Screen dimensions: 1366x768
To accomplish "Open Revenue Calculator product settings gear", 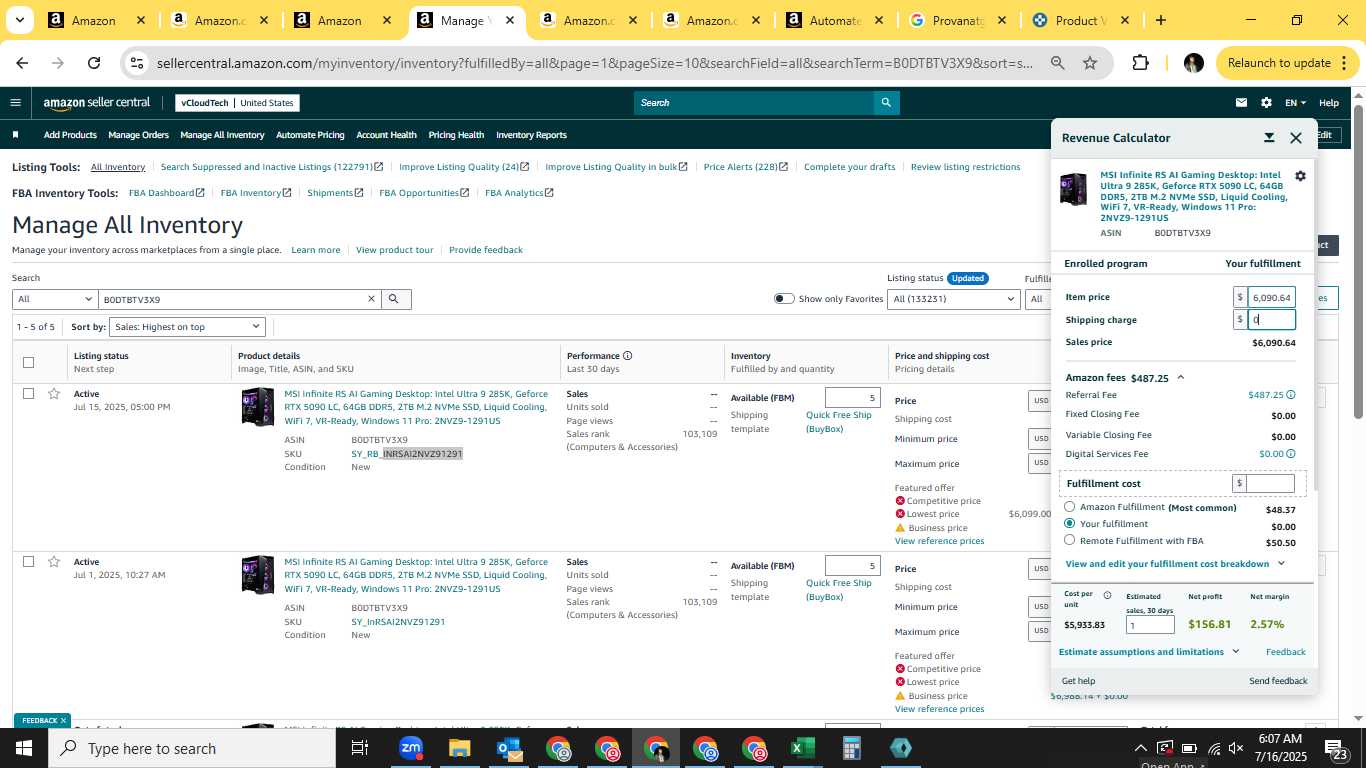I will 1300,176.
